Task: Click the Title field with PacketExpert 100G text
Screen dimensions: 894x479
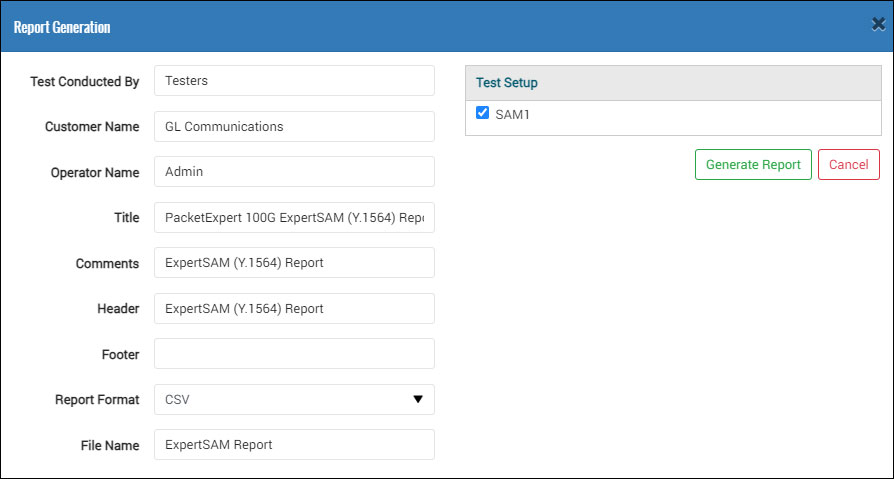Action: tap(294, 217)
